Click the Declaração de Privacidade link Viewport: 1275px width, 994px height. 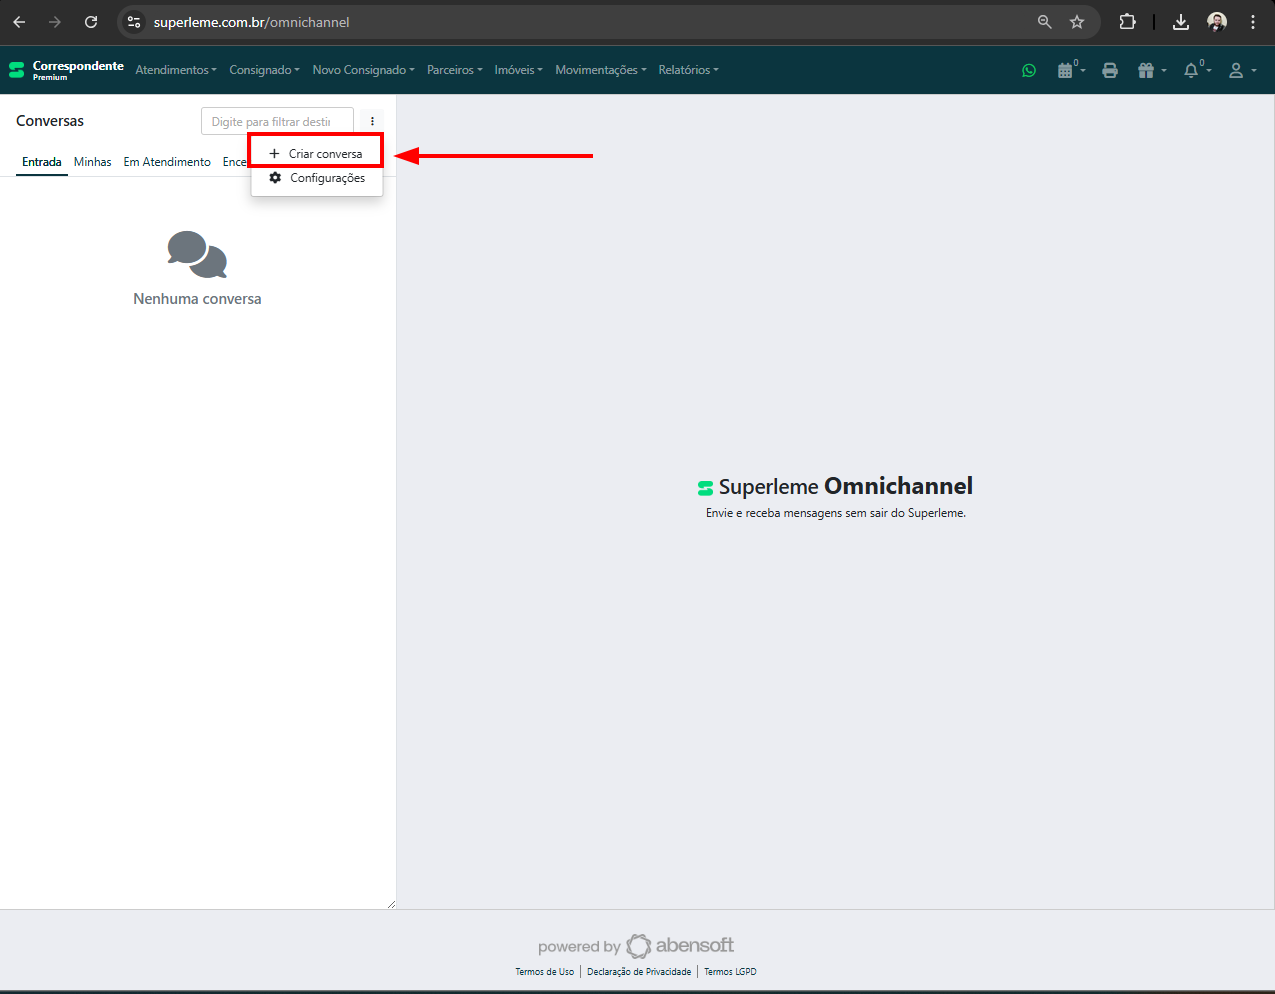[x=639, y=971]
